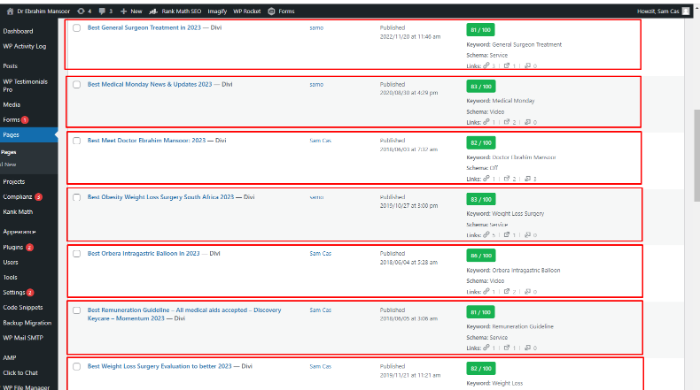Viewport: 700px width, 390px height.
Task: Open Best Orbera Intragastric Balloon in 2023 link
Action: (143, 253)
